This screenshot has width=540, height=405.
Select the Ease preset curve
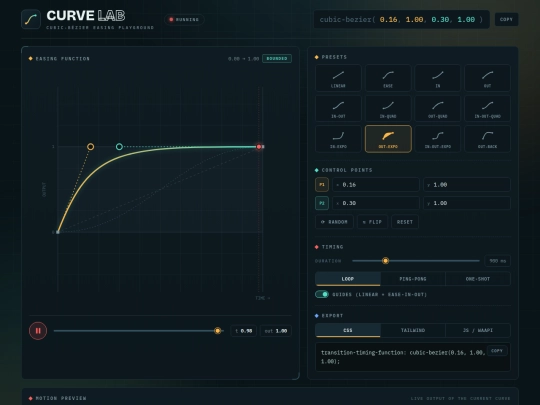(388, 78)
